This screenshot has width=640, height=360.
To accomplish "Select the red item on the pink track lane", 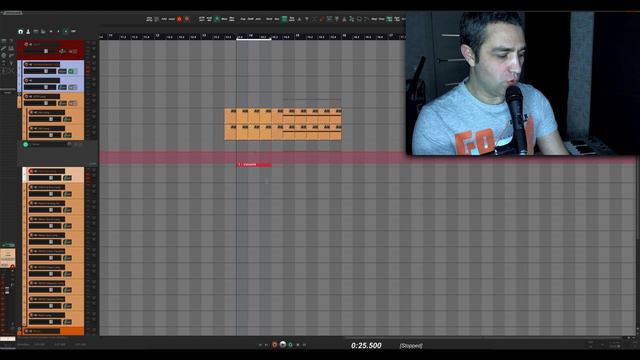I will pos(254,164).
